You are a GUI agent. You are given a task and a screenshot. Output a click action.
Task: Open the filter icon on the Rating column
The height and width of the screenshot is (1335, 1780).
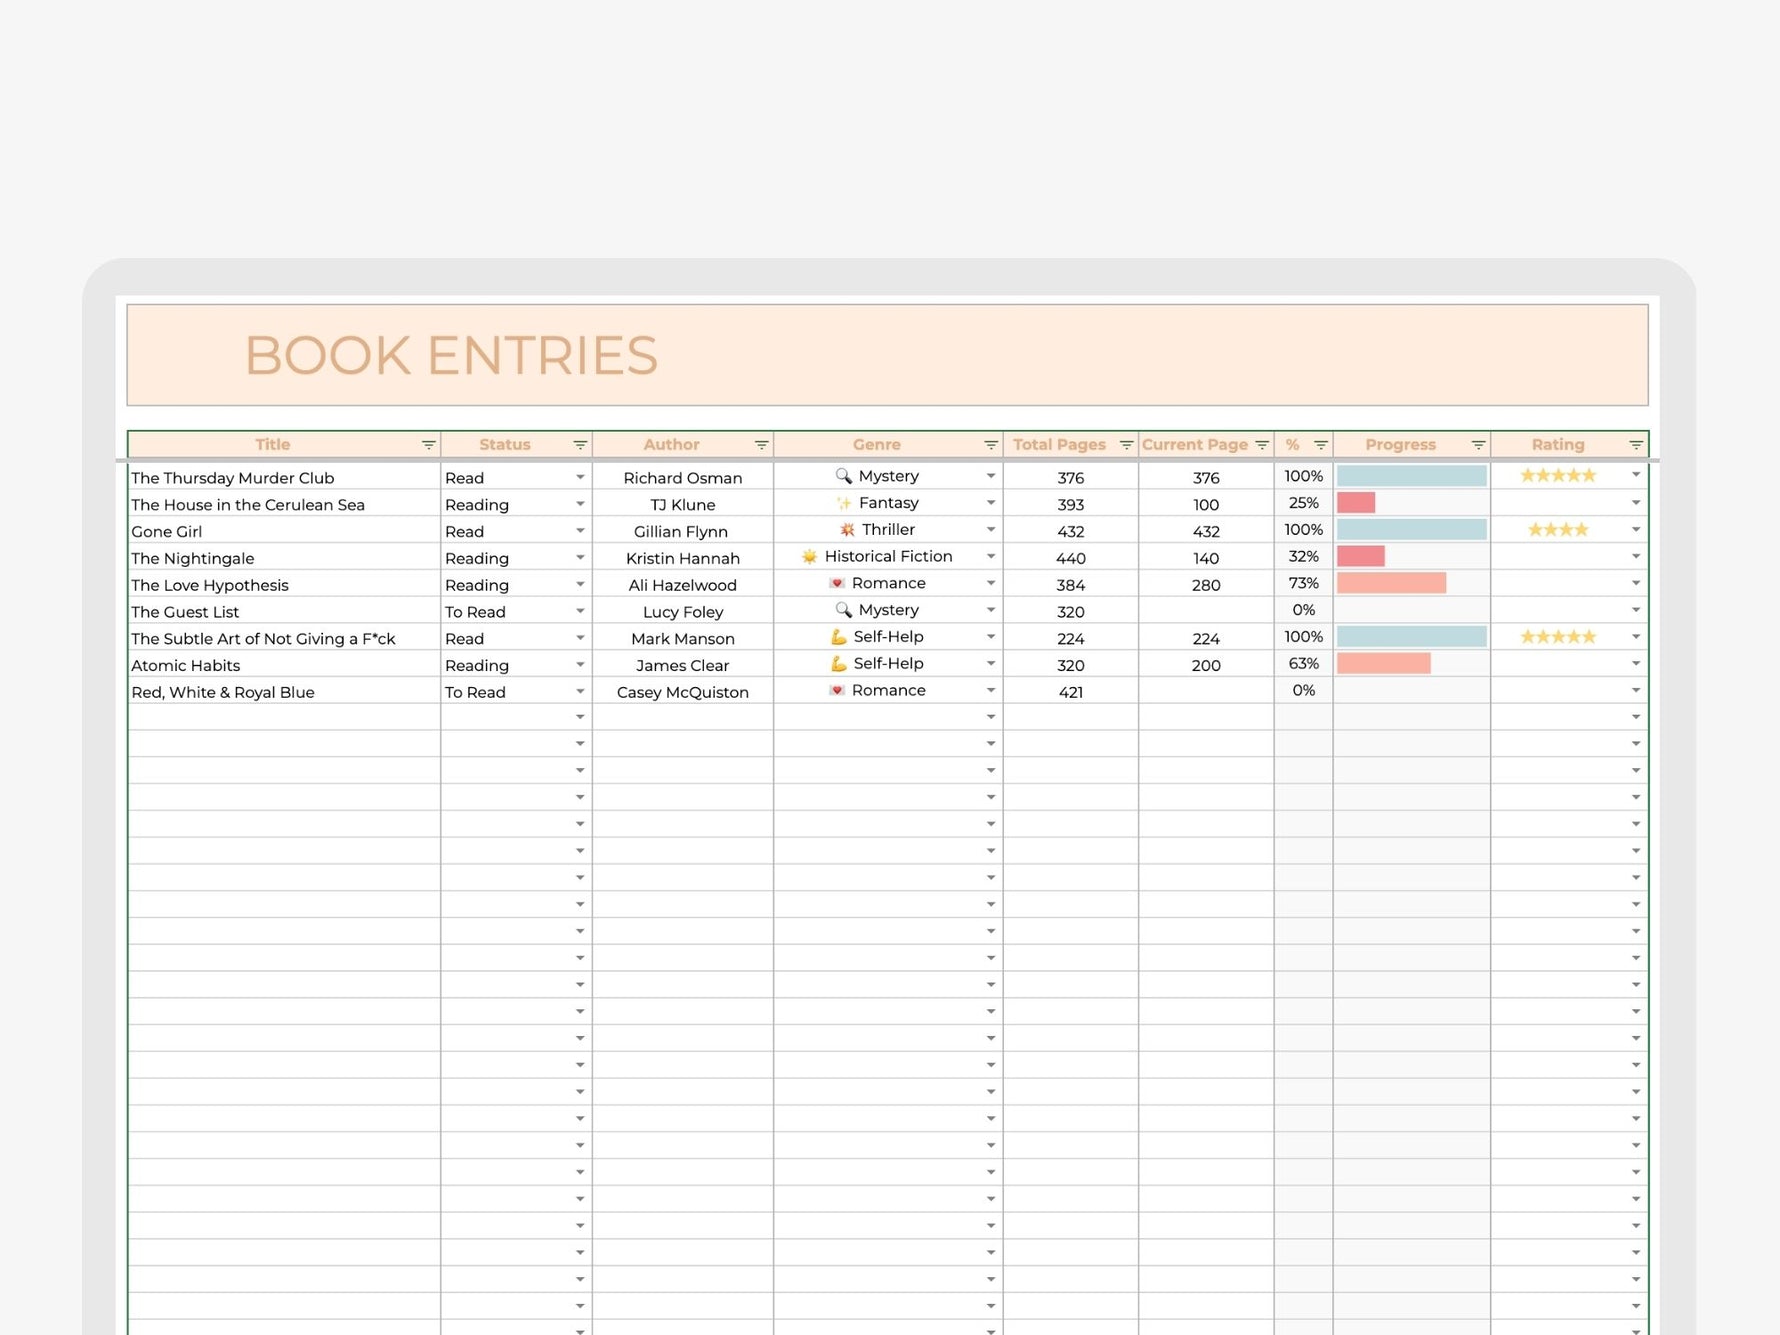click(x=1637, y=444)
